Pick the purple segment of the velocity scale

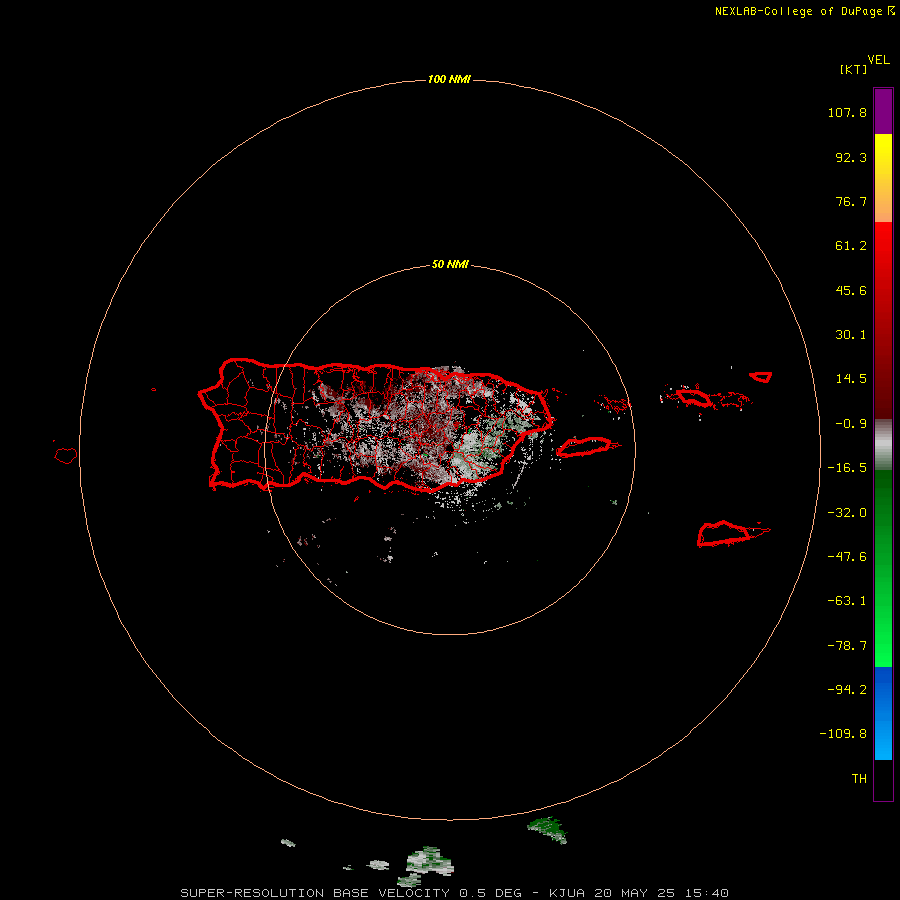883,111
